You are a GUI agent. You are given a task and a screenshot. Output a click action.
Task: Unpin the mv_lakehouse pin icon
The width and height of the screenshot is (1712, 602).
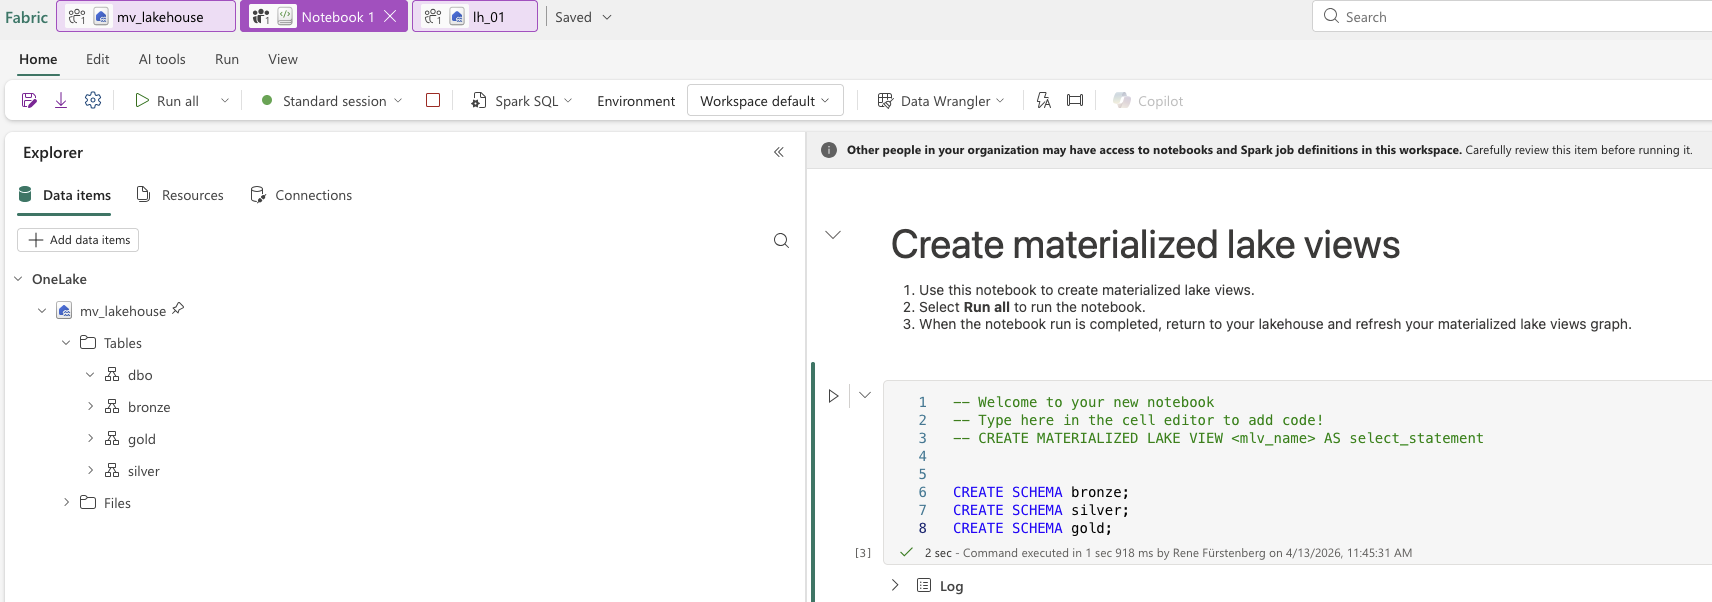coord(178,309)
